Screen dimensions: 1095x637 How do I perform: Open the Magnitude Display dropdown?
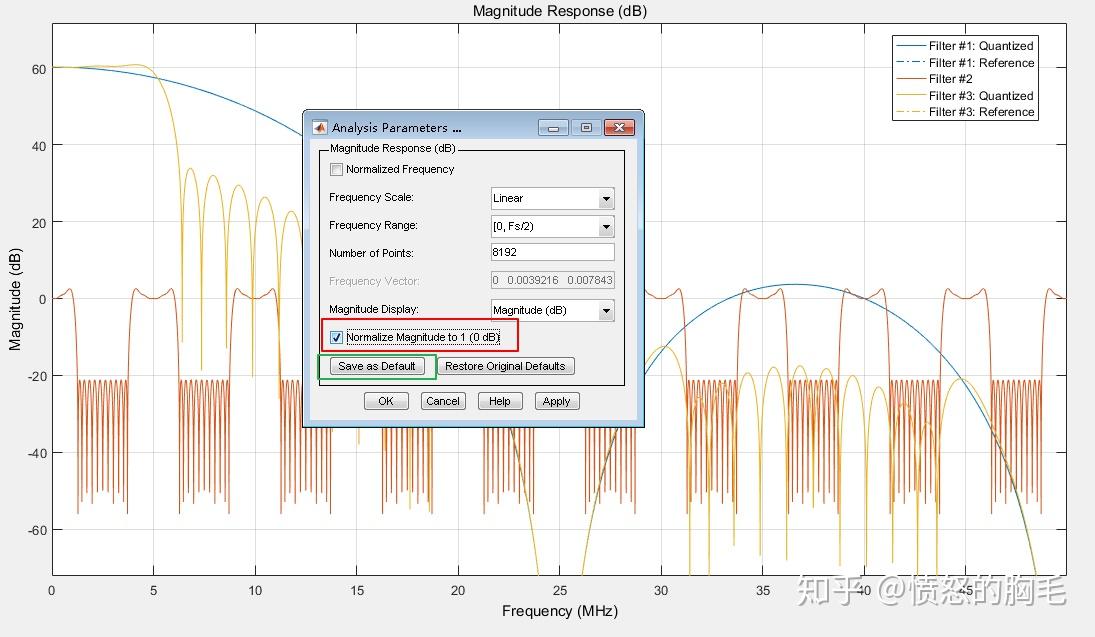tap(606, 310)
